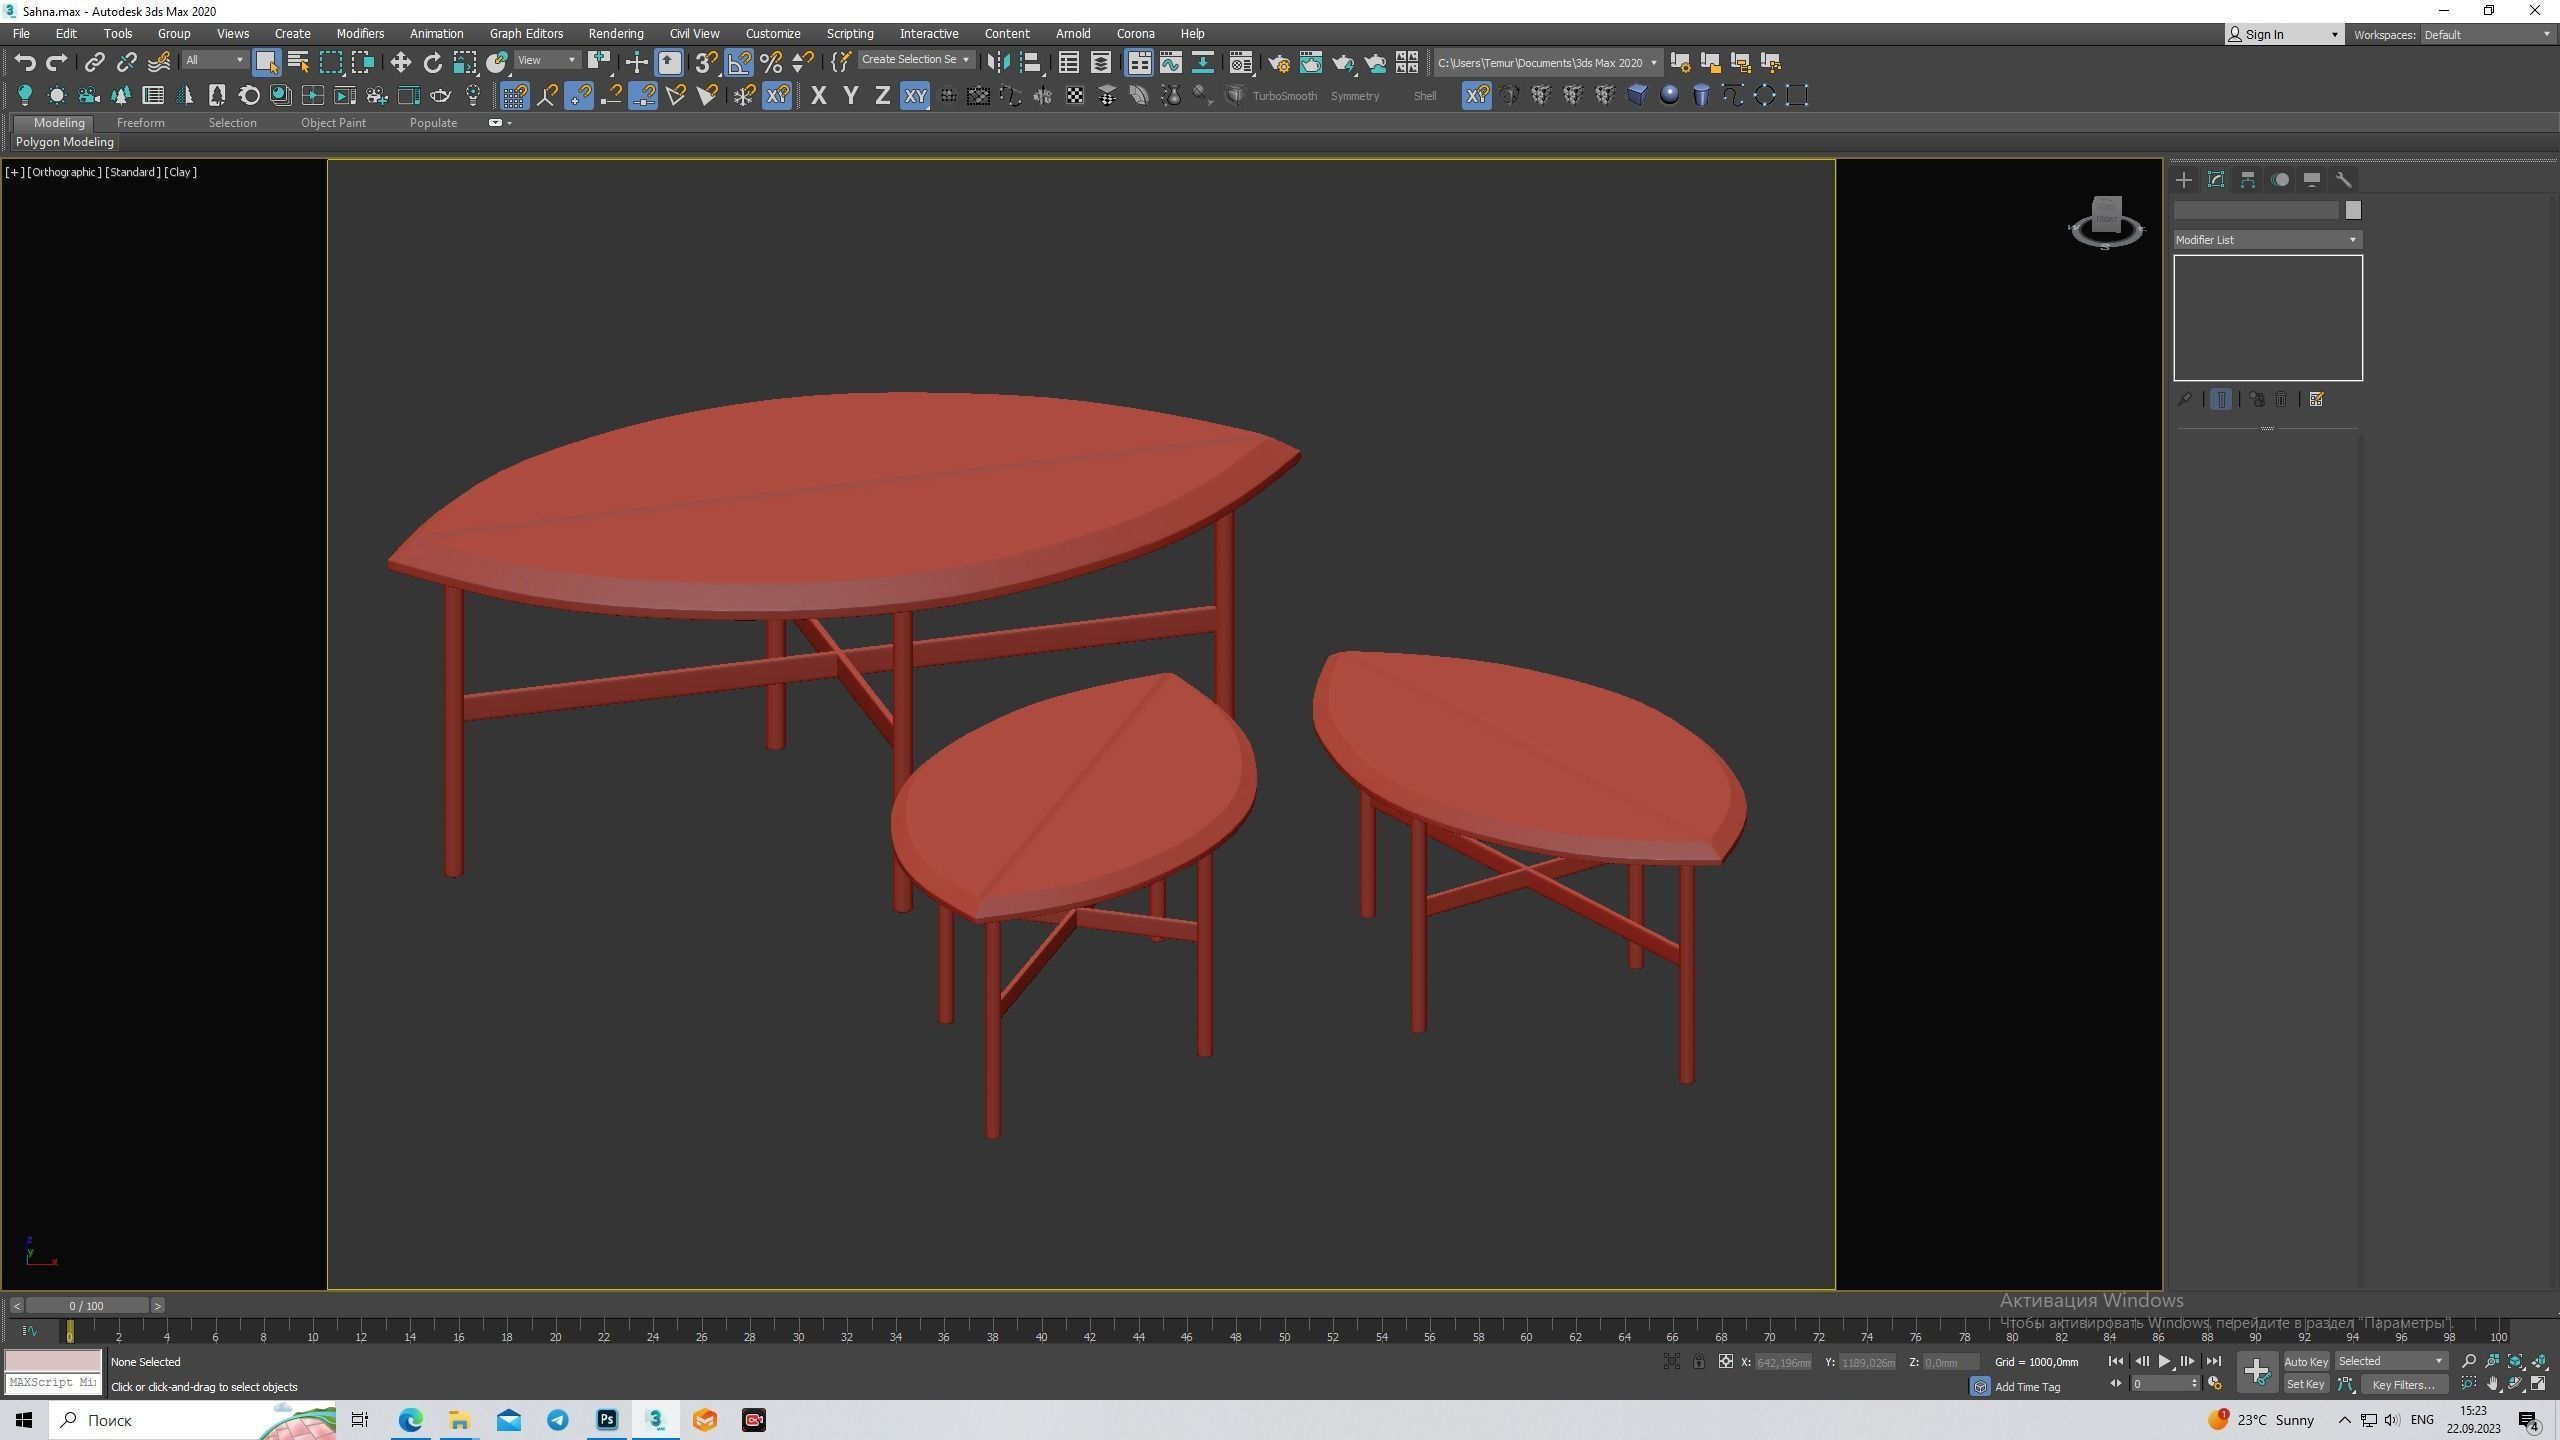This screenshot has width=2560, height=1440.
Task: Click the Zoom magnifier viewport icon
Action: [2469, 1361]
